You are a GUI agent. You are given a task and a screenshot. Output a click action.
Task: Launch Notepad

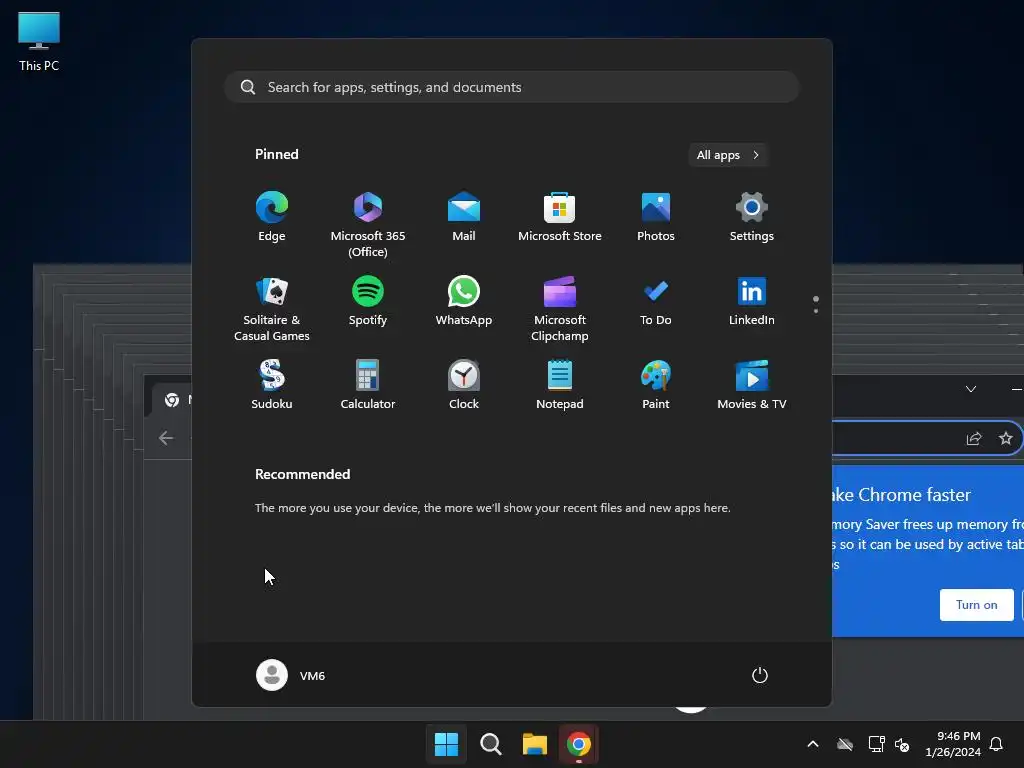click(x=560, y=385)
